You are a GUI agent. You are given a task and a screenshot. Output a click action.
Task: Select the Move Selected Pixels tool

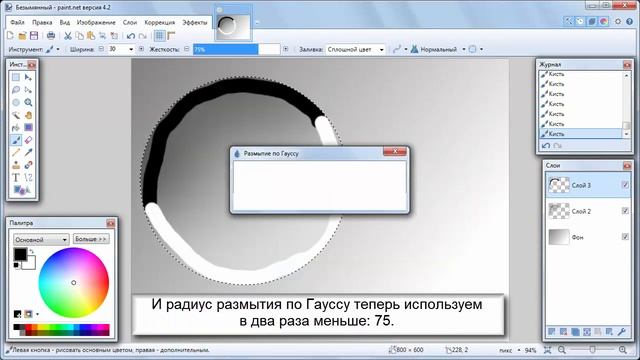(x=28, y=77)
